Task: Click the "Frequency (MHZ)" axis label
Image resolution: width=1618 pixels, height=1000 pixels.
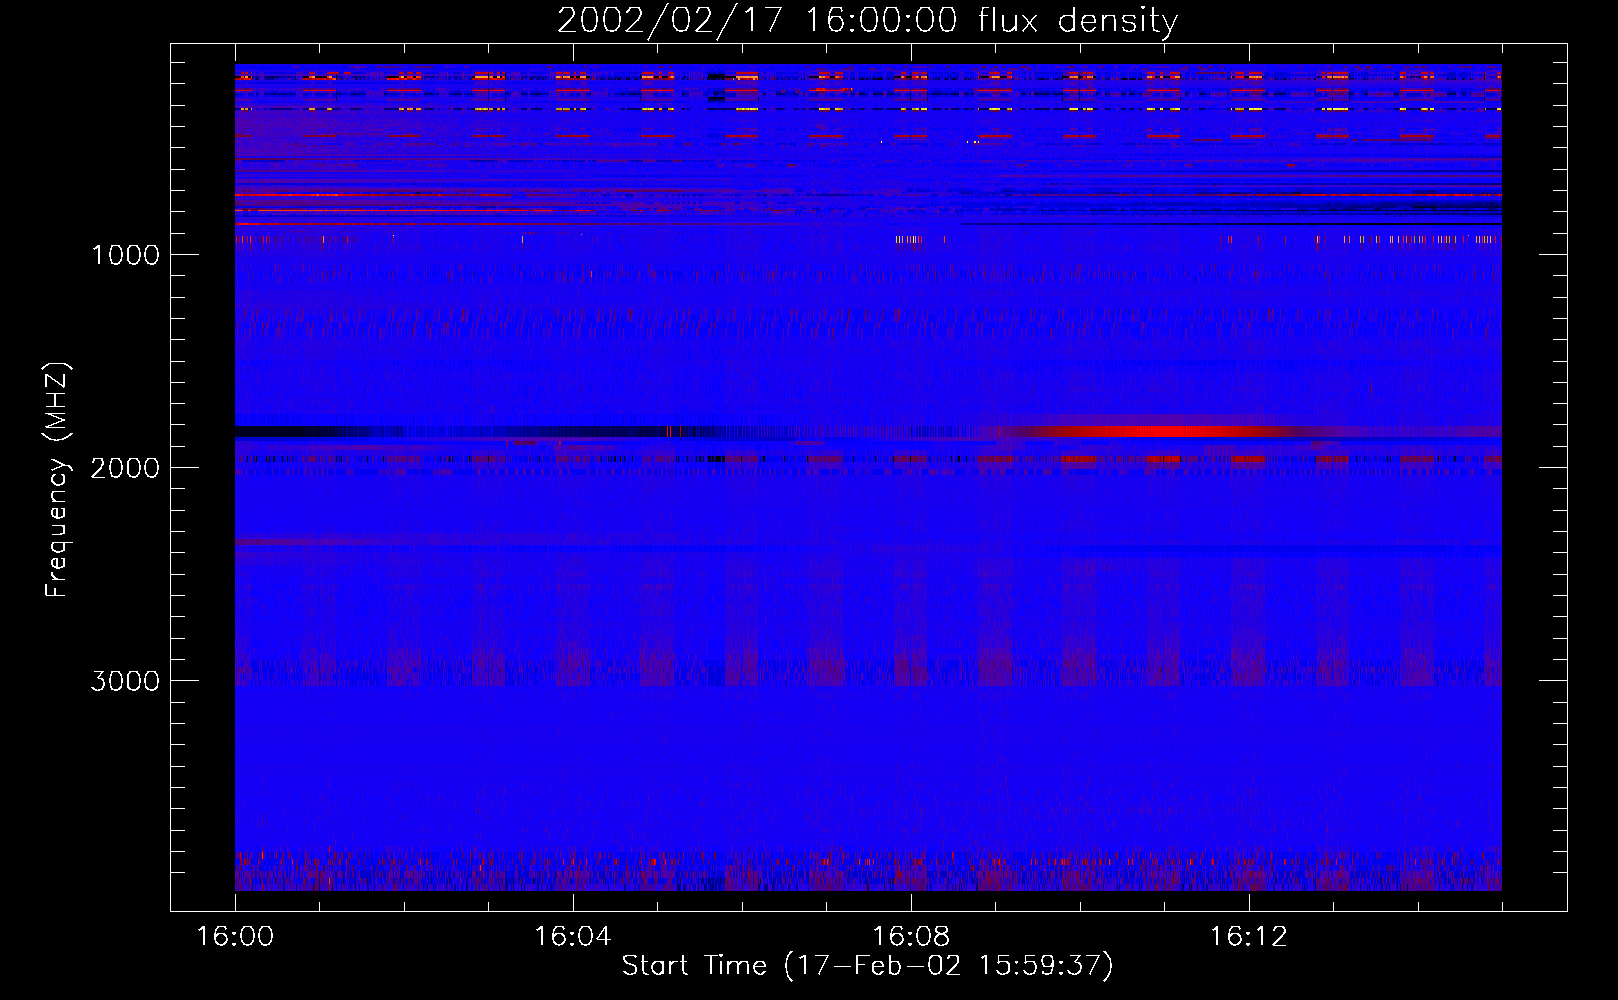Action: [56, 479]
